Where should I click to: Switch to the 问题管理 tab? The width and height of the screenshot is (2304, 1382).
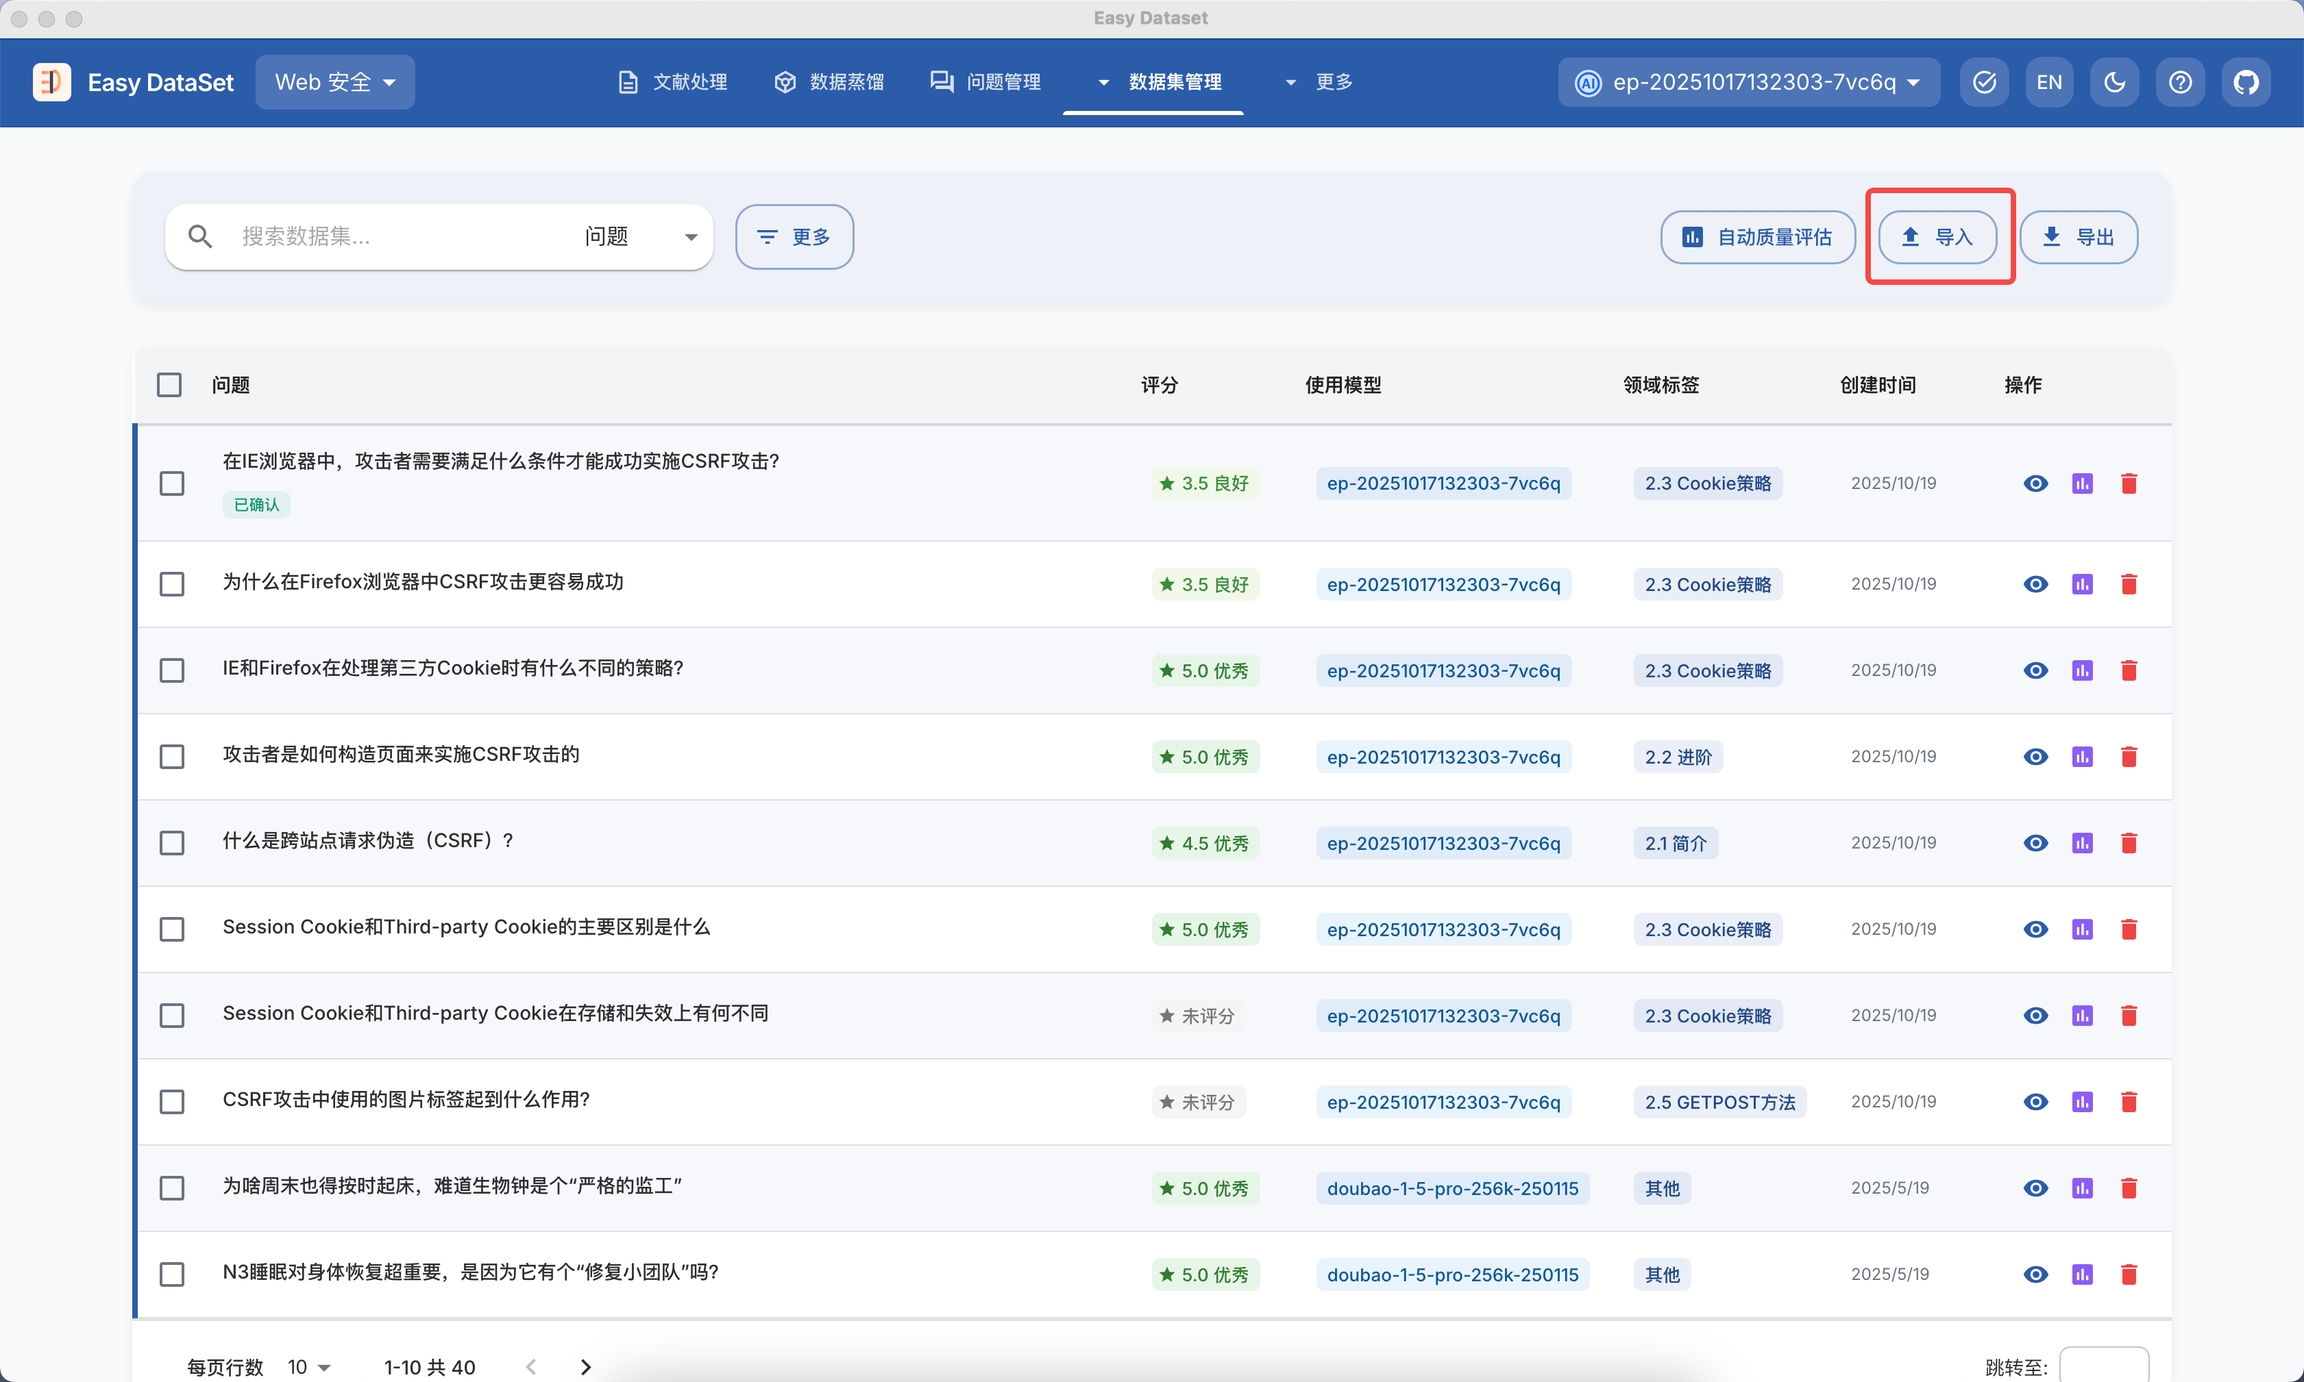click(985, 82)
